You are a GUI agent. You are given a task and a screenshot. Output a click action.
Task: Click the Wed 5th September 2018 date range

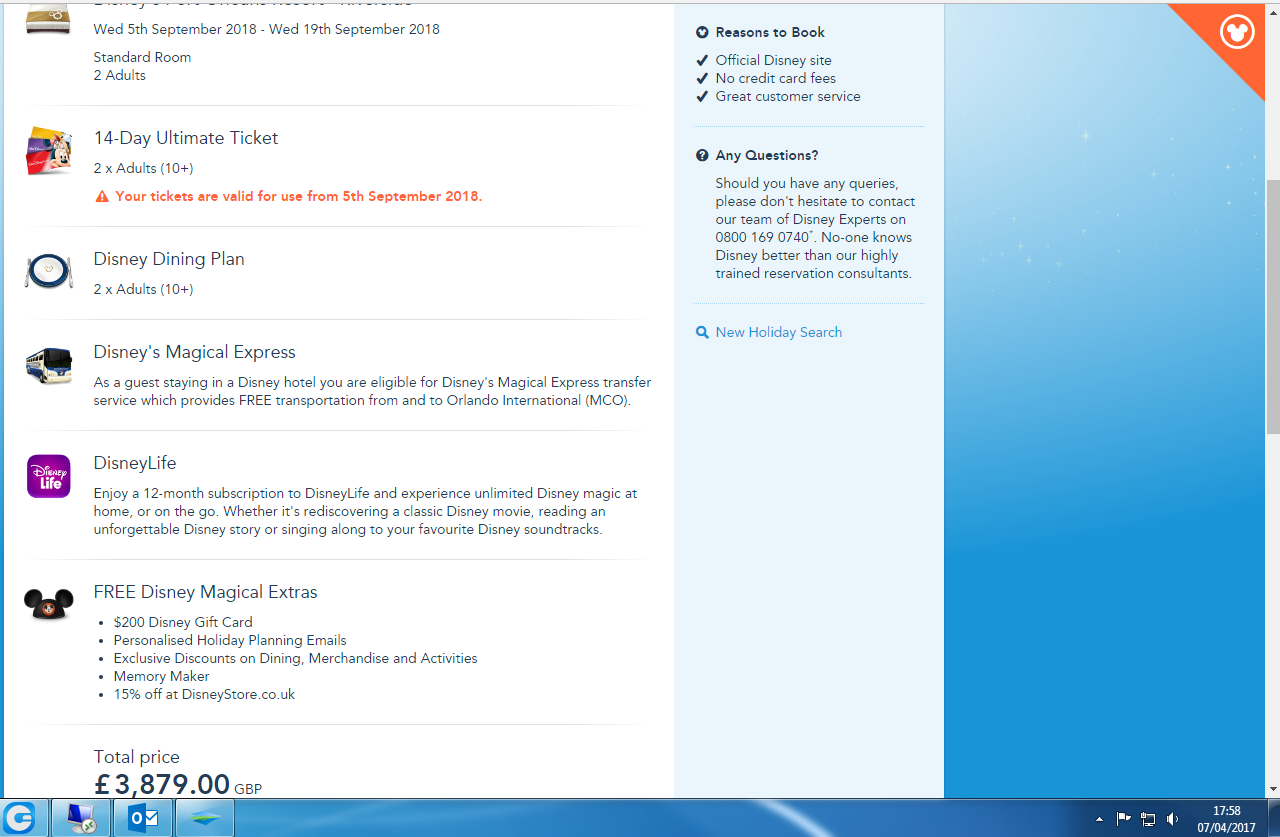pyautogui.click(x=267, y=29)
